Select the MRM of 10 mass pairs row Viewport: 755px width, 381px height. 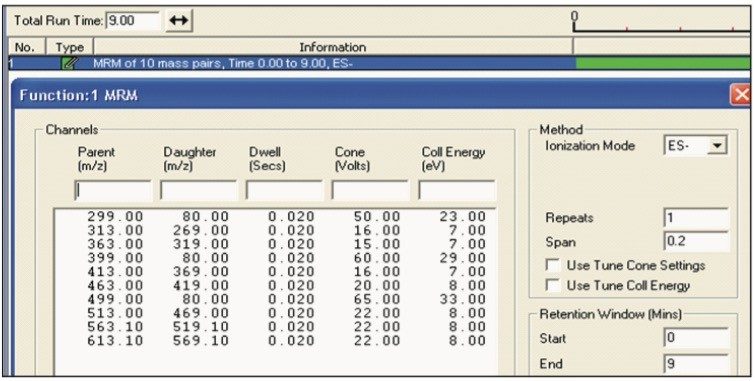point(291,63)
